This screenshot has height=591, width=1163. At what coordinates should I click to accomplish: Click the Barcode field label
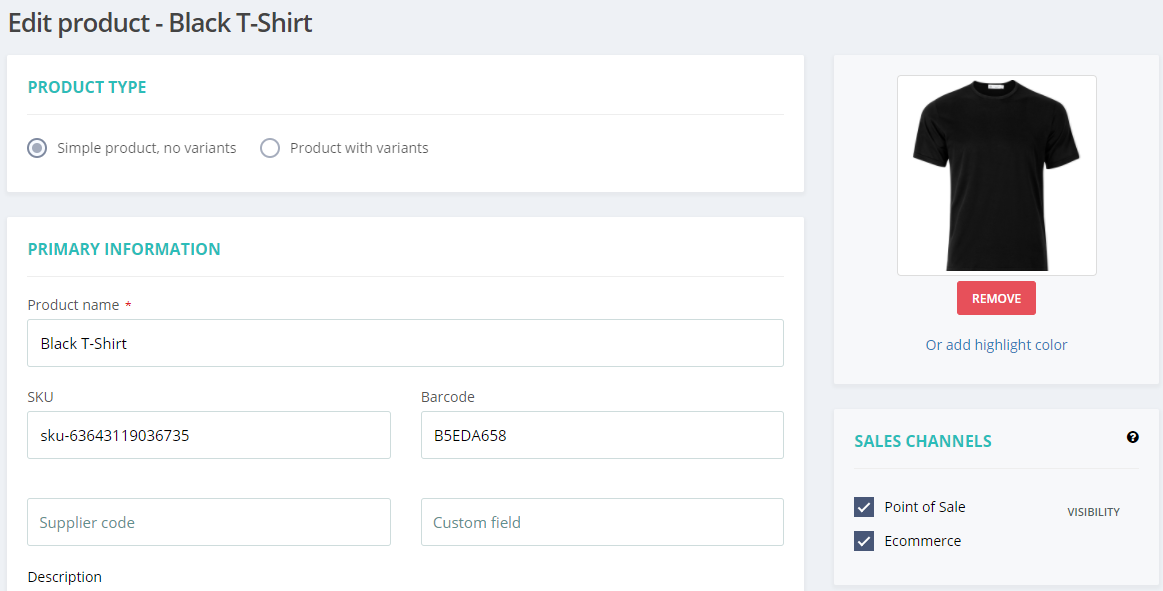448,397
